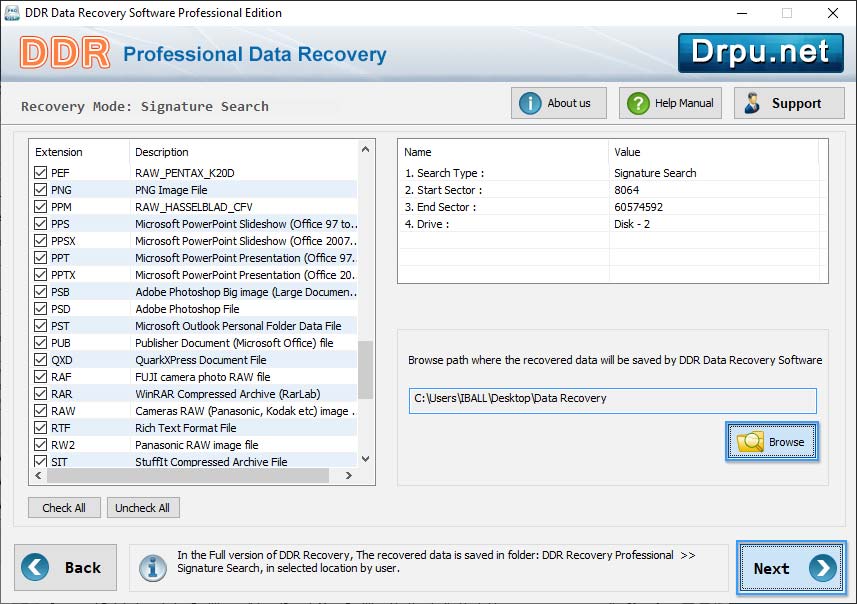Screen dimensions: 857x604
Task: Uncheck the PEF extension checkbox
Action: (40, 173)
